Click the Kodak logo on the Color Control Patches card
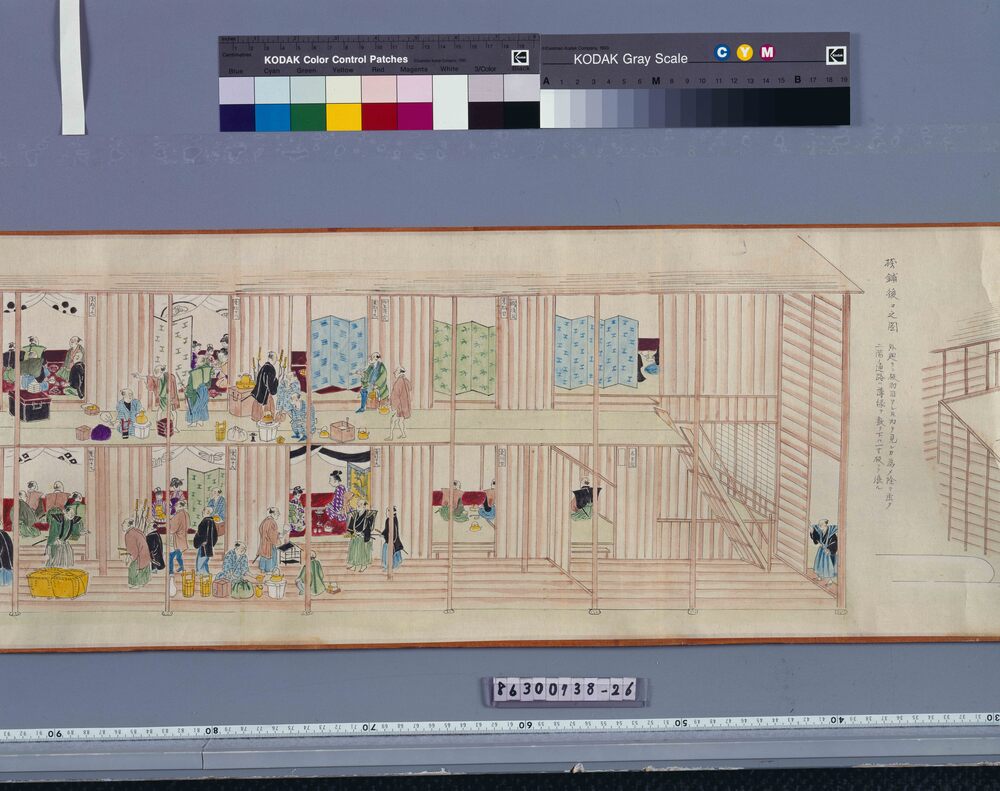The width and height of the screenshot is (1000, 791). point(520,58)
